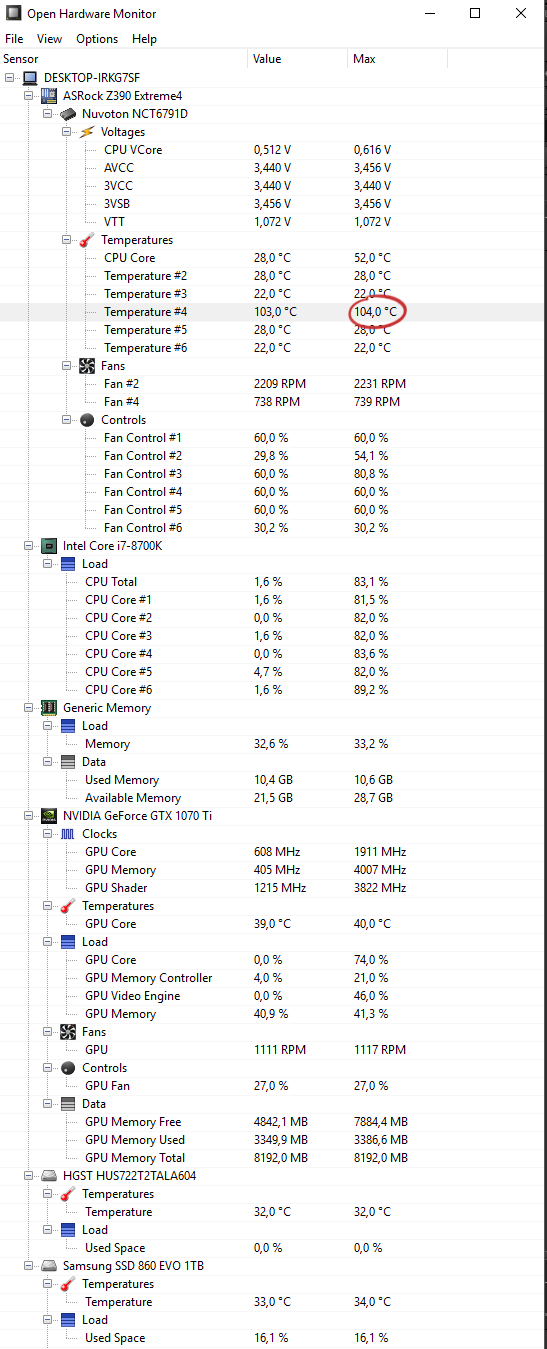Collapse the DESKTOP-IRKG7SF root node
The width and height of the screenshot is (547, 1349).
coord(10,78)
